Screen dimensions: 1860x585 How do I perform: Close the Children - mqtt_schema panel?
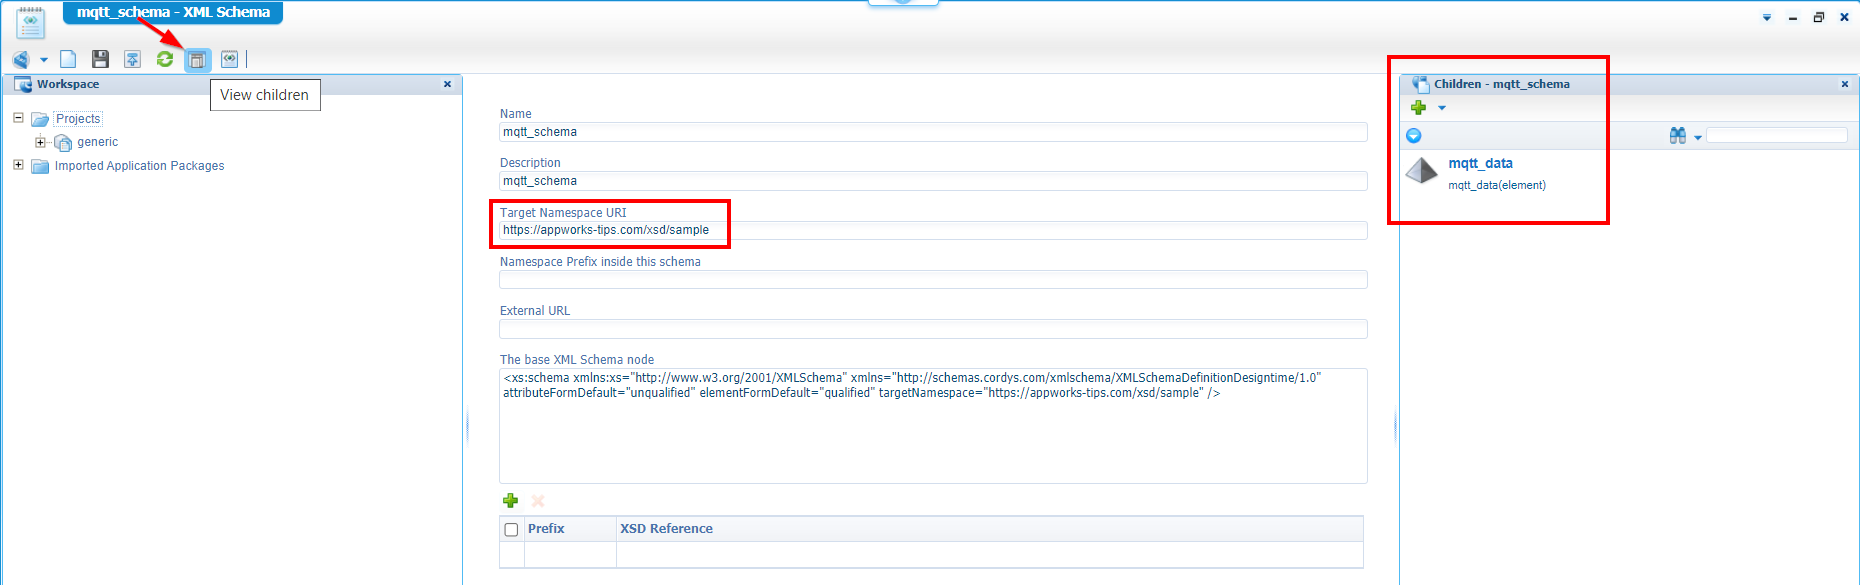[x=1845, y=84]
